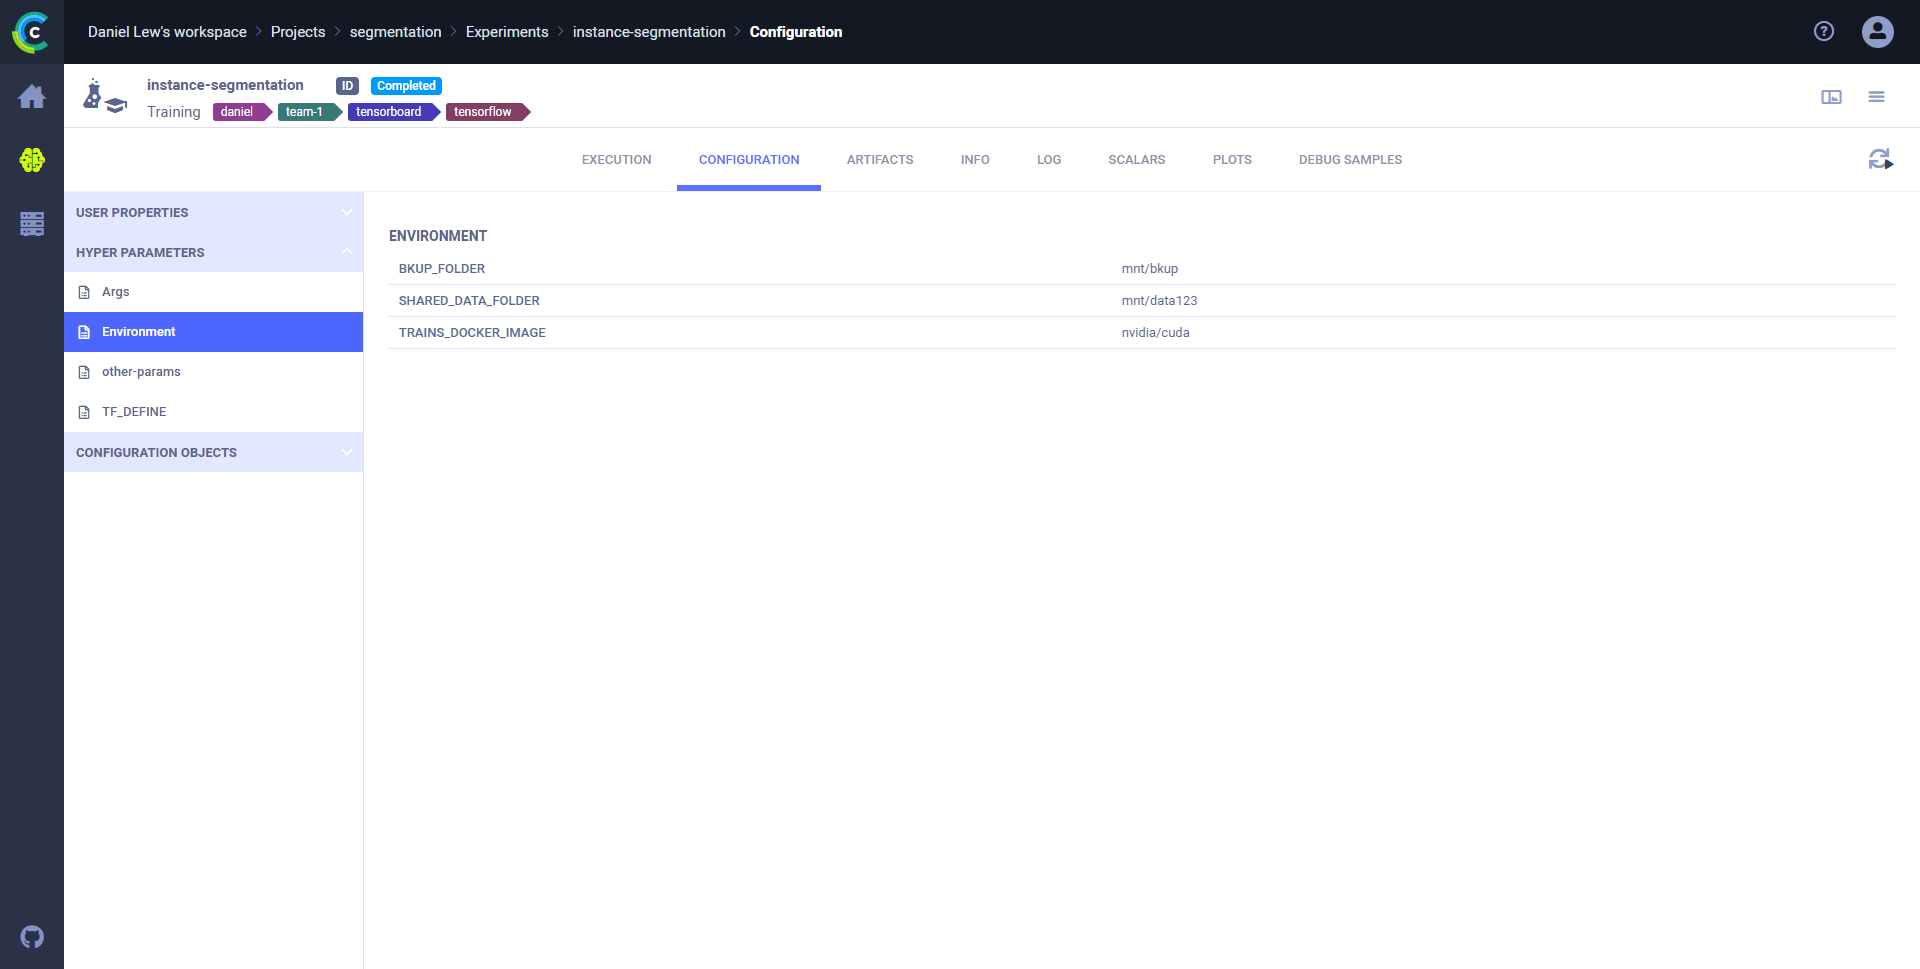This screenshot has height=969, width=1920.
Task: Expand the Configuration Objects section
Action: (x=213, y=453)
